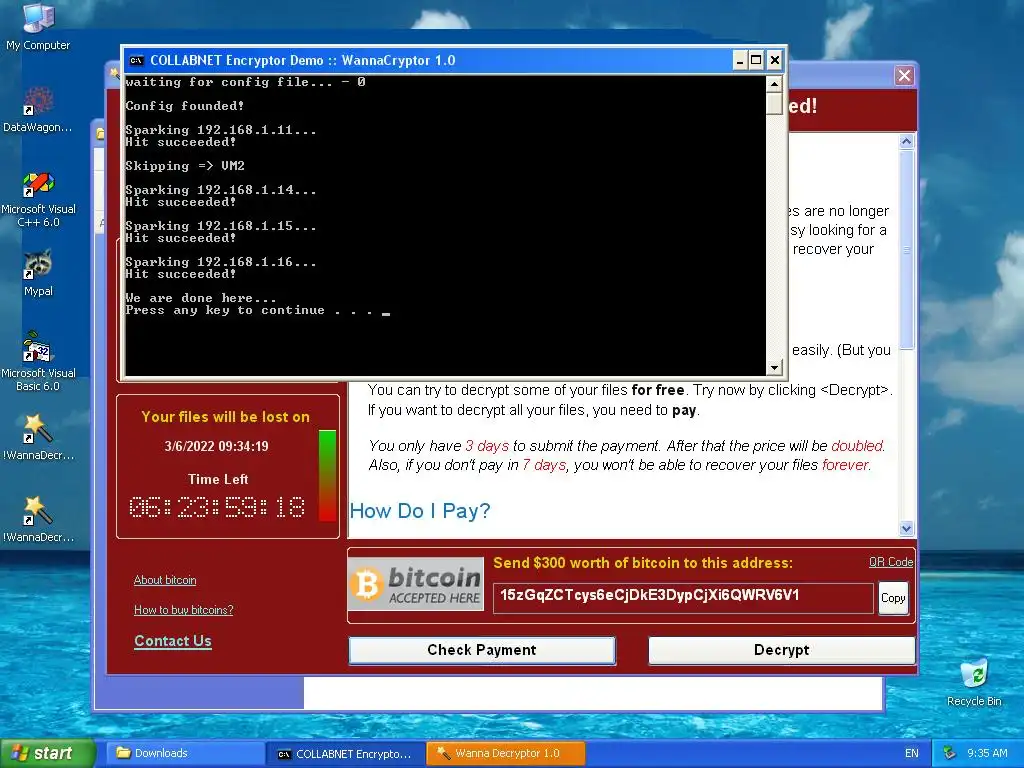Close the COLLABNET Encryptor console window
This screenshot has width=1024, height=768.
point(775,61)
